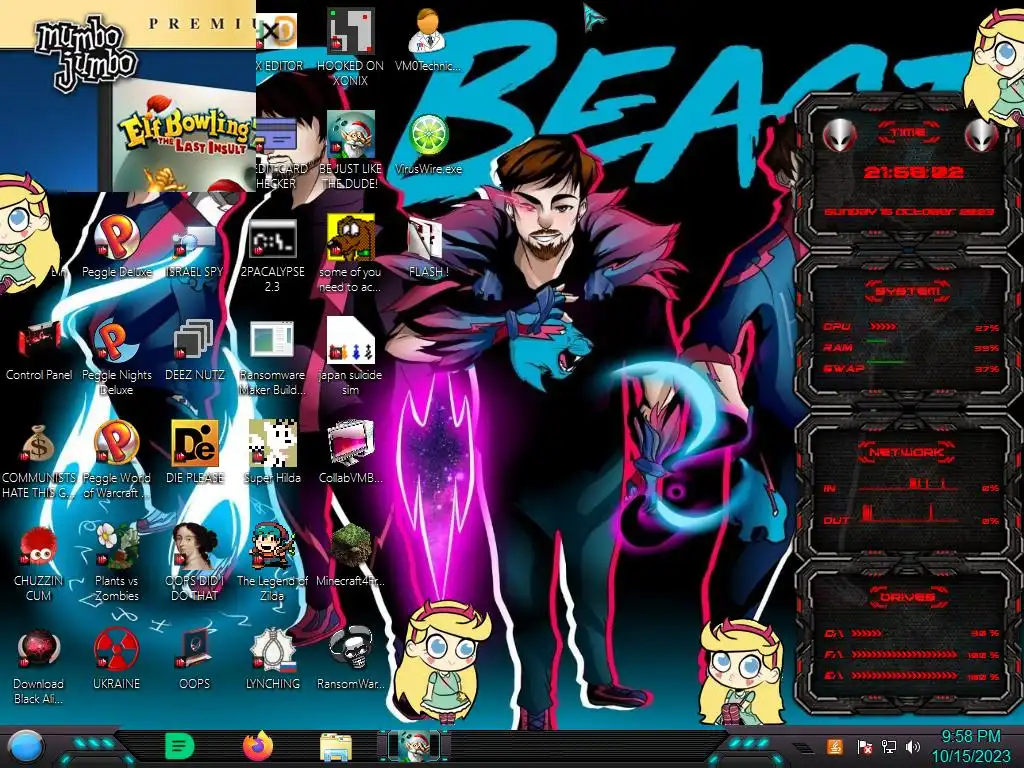Click the DRIVES header in the widget
The height and width of the screenshot is (768, 1024).
(x=906, y=597)
